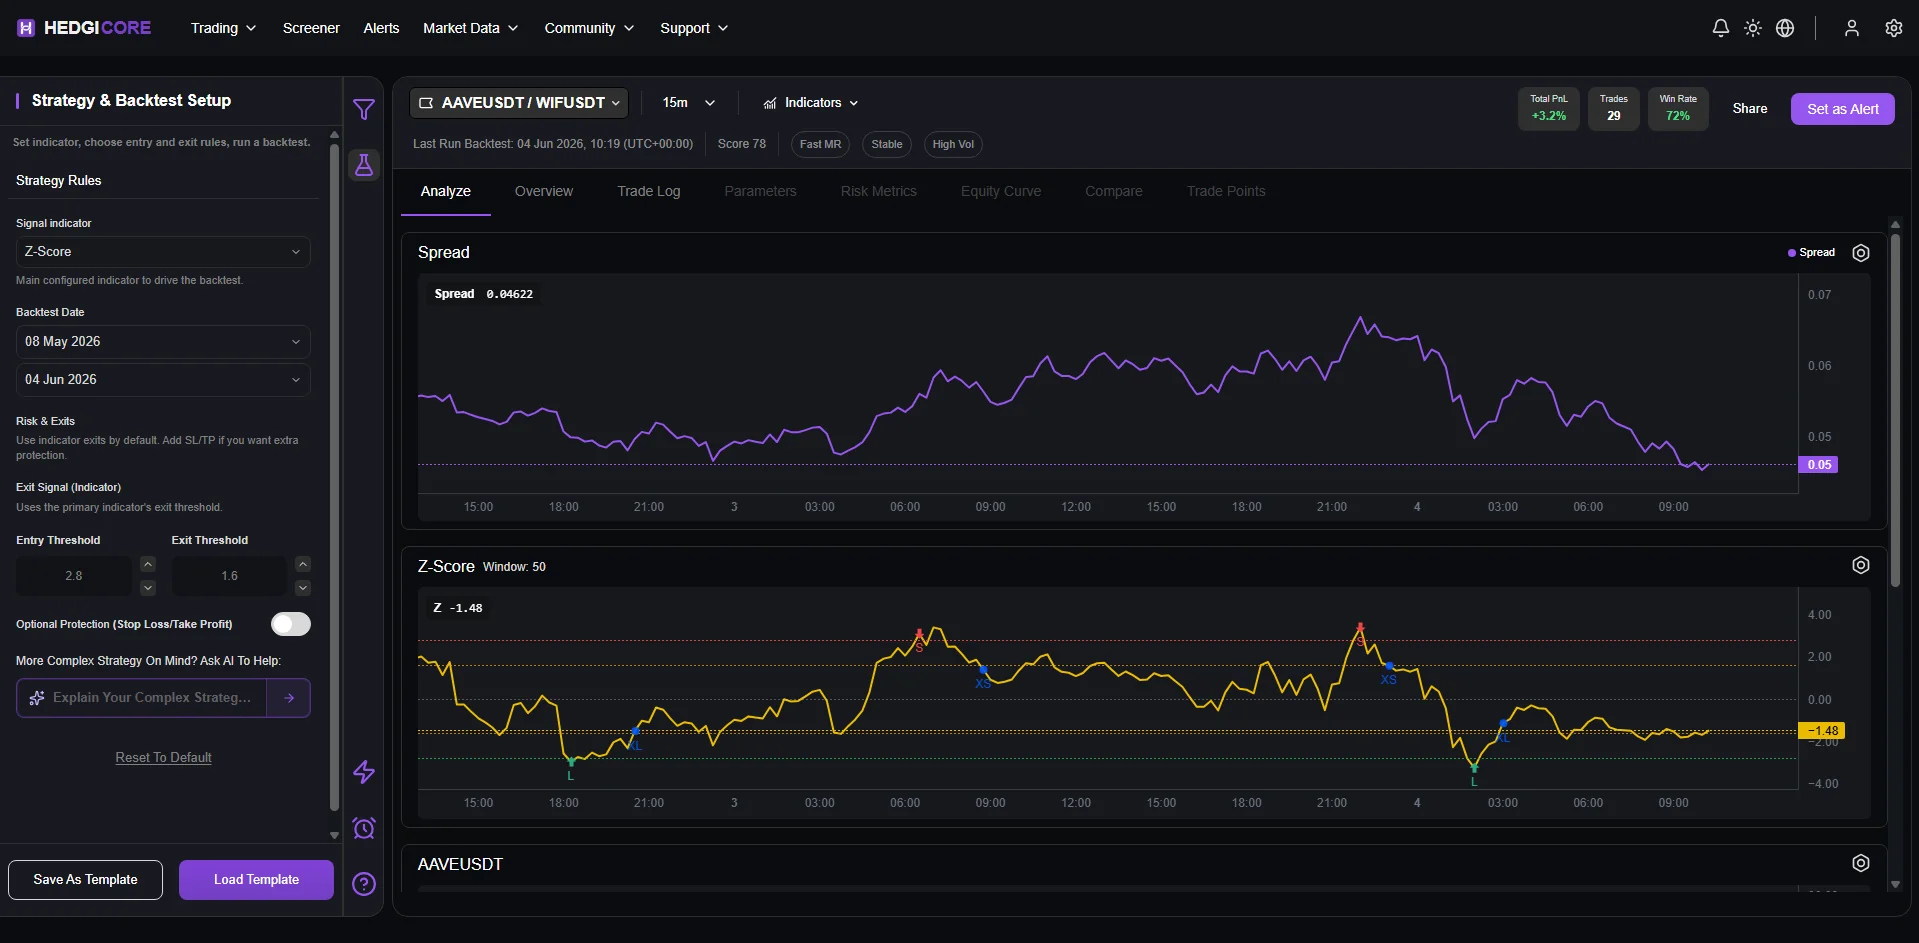Open Z-Score chart settings icon
The width and height of the screenshot is (1919, 943).
pos(1861,565)
